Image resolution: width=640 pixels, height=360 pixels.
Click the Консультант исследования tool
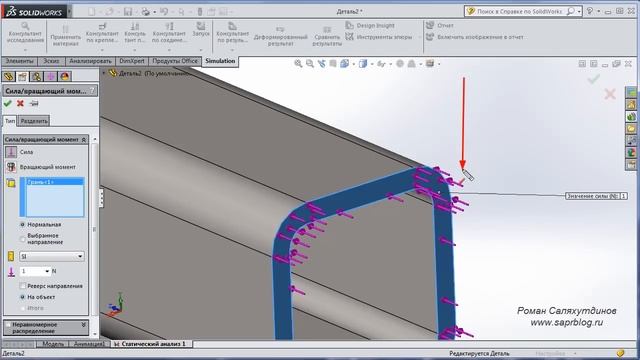tap(25, 33)
